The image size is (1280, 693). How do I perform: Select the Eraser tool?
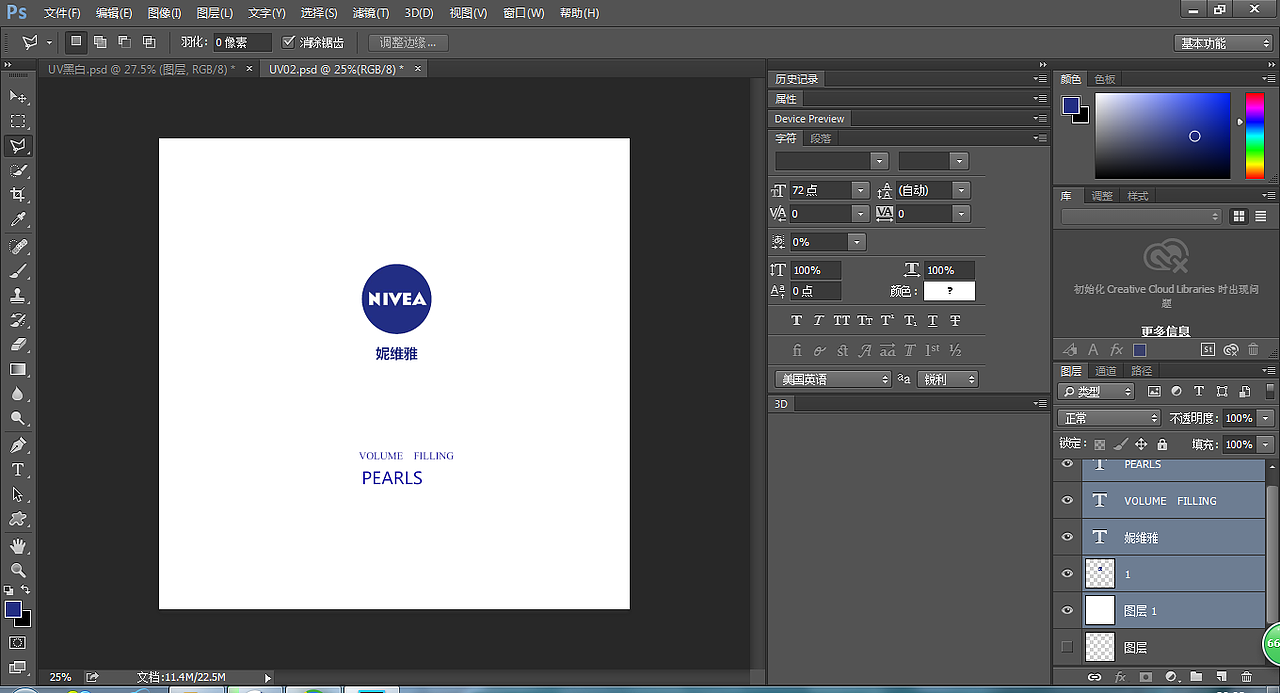[x=18, y=345]
